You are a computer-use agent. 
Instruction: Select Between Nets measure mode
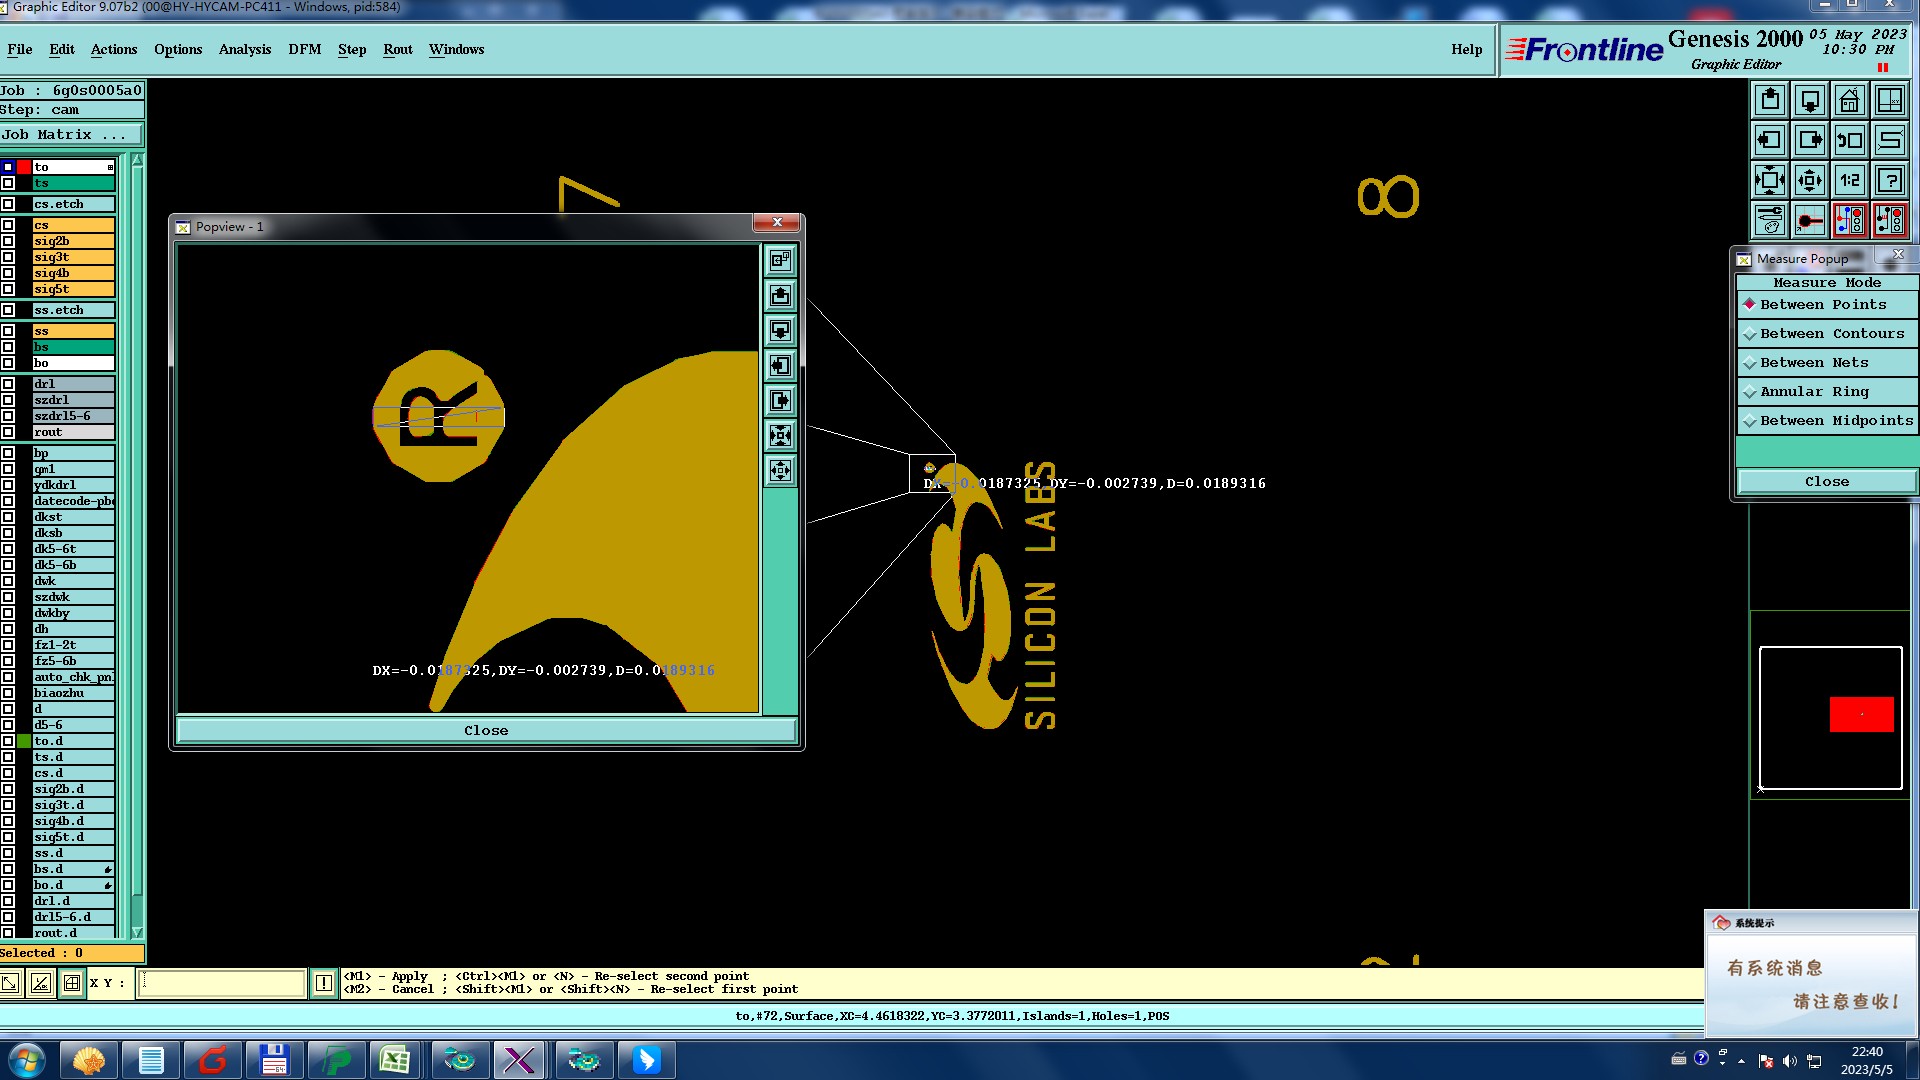[1827, 362]
